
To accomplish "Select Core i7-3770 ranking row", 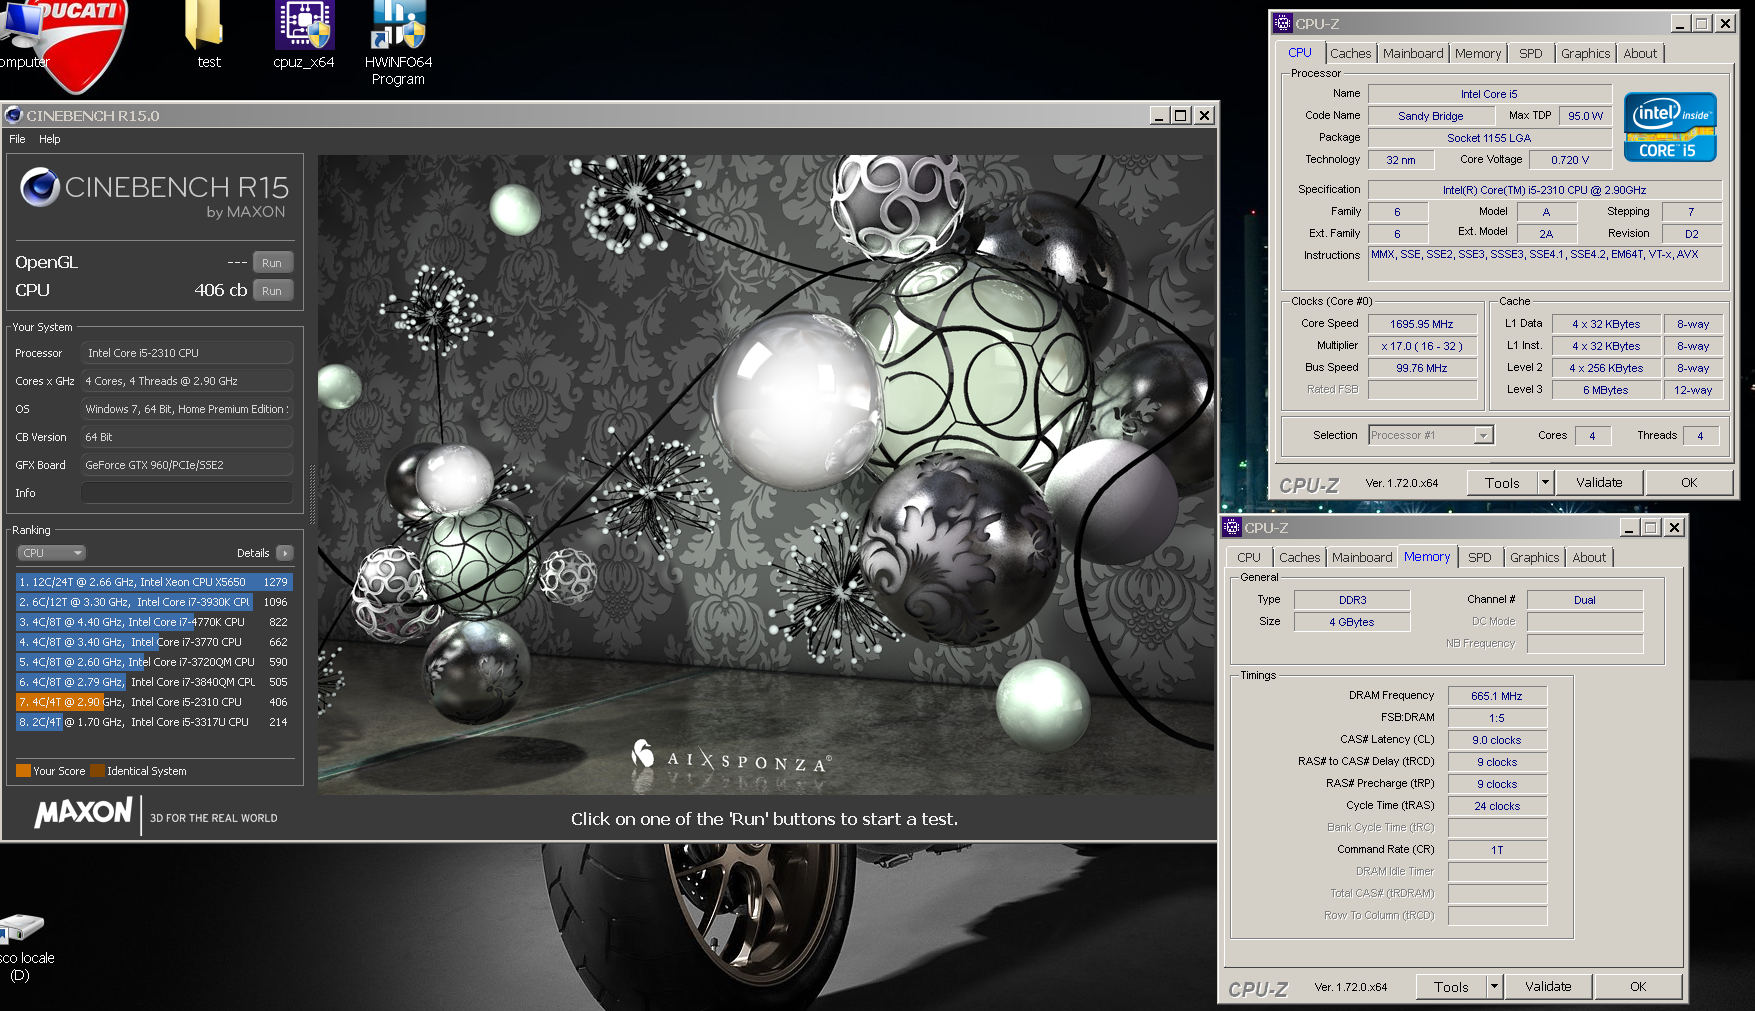I will coord(154,642).
